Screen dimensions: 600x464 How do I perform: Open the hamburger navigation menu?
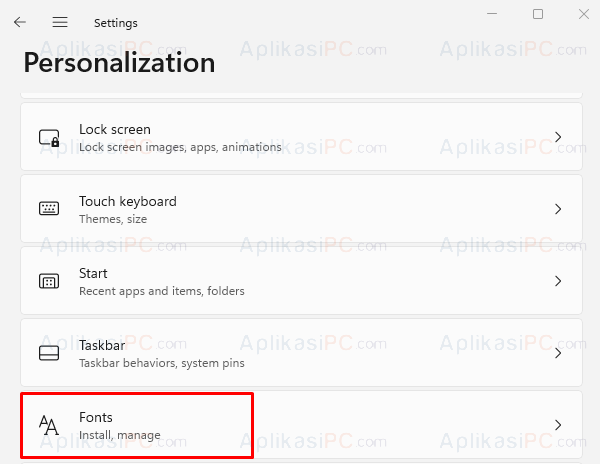tap(60, 22)
